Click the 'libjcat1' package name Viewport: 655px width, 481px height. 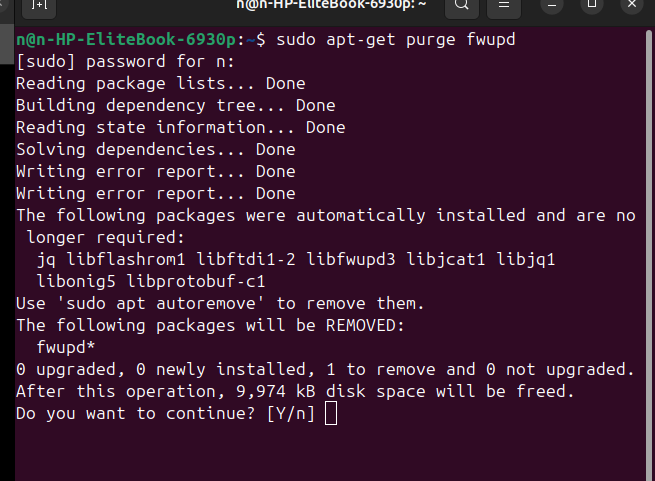click(x=446, y=260)
